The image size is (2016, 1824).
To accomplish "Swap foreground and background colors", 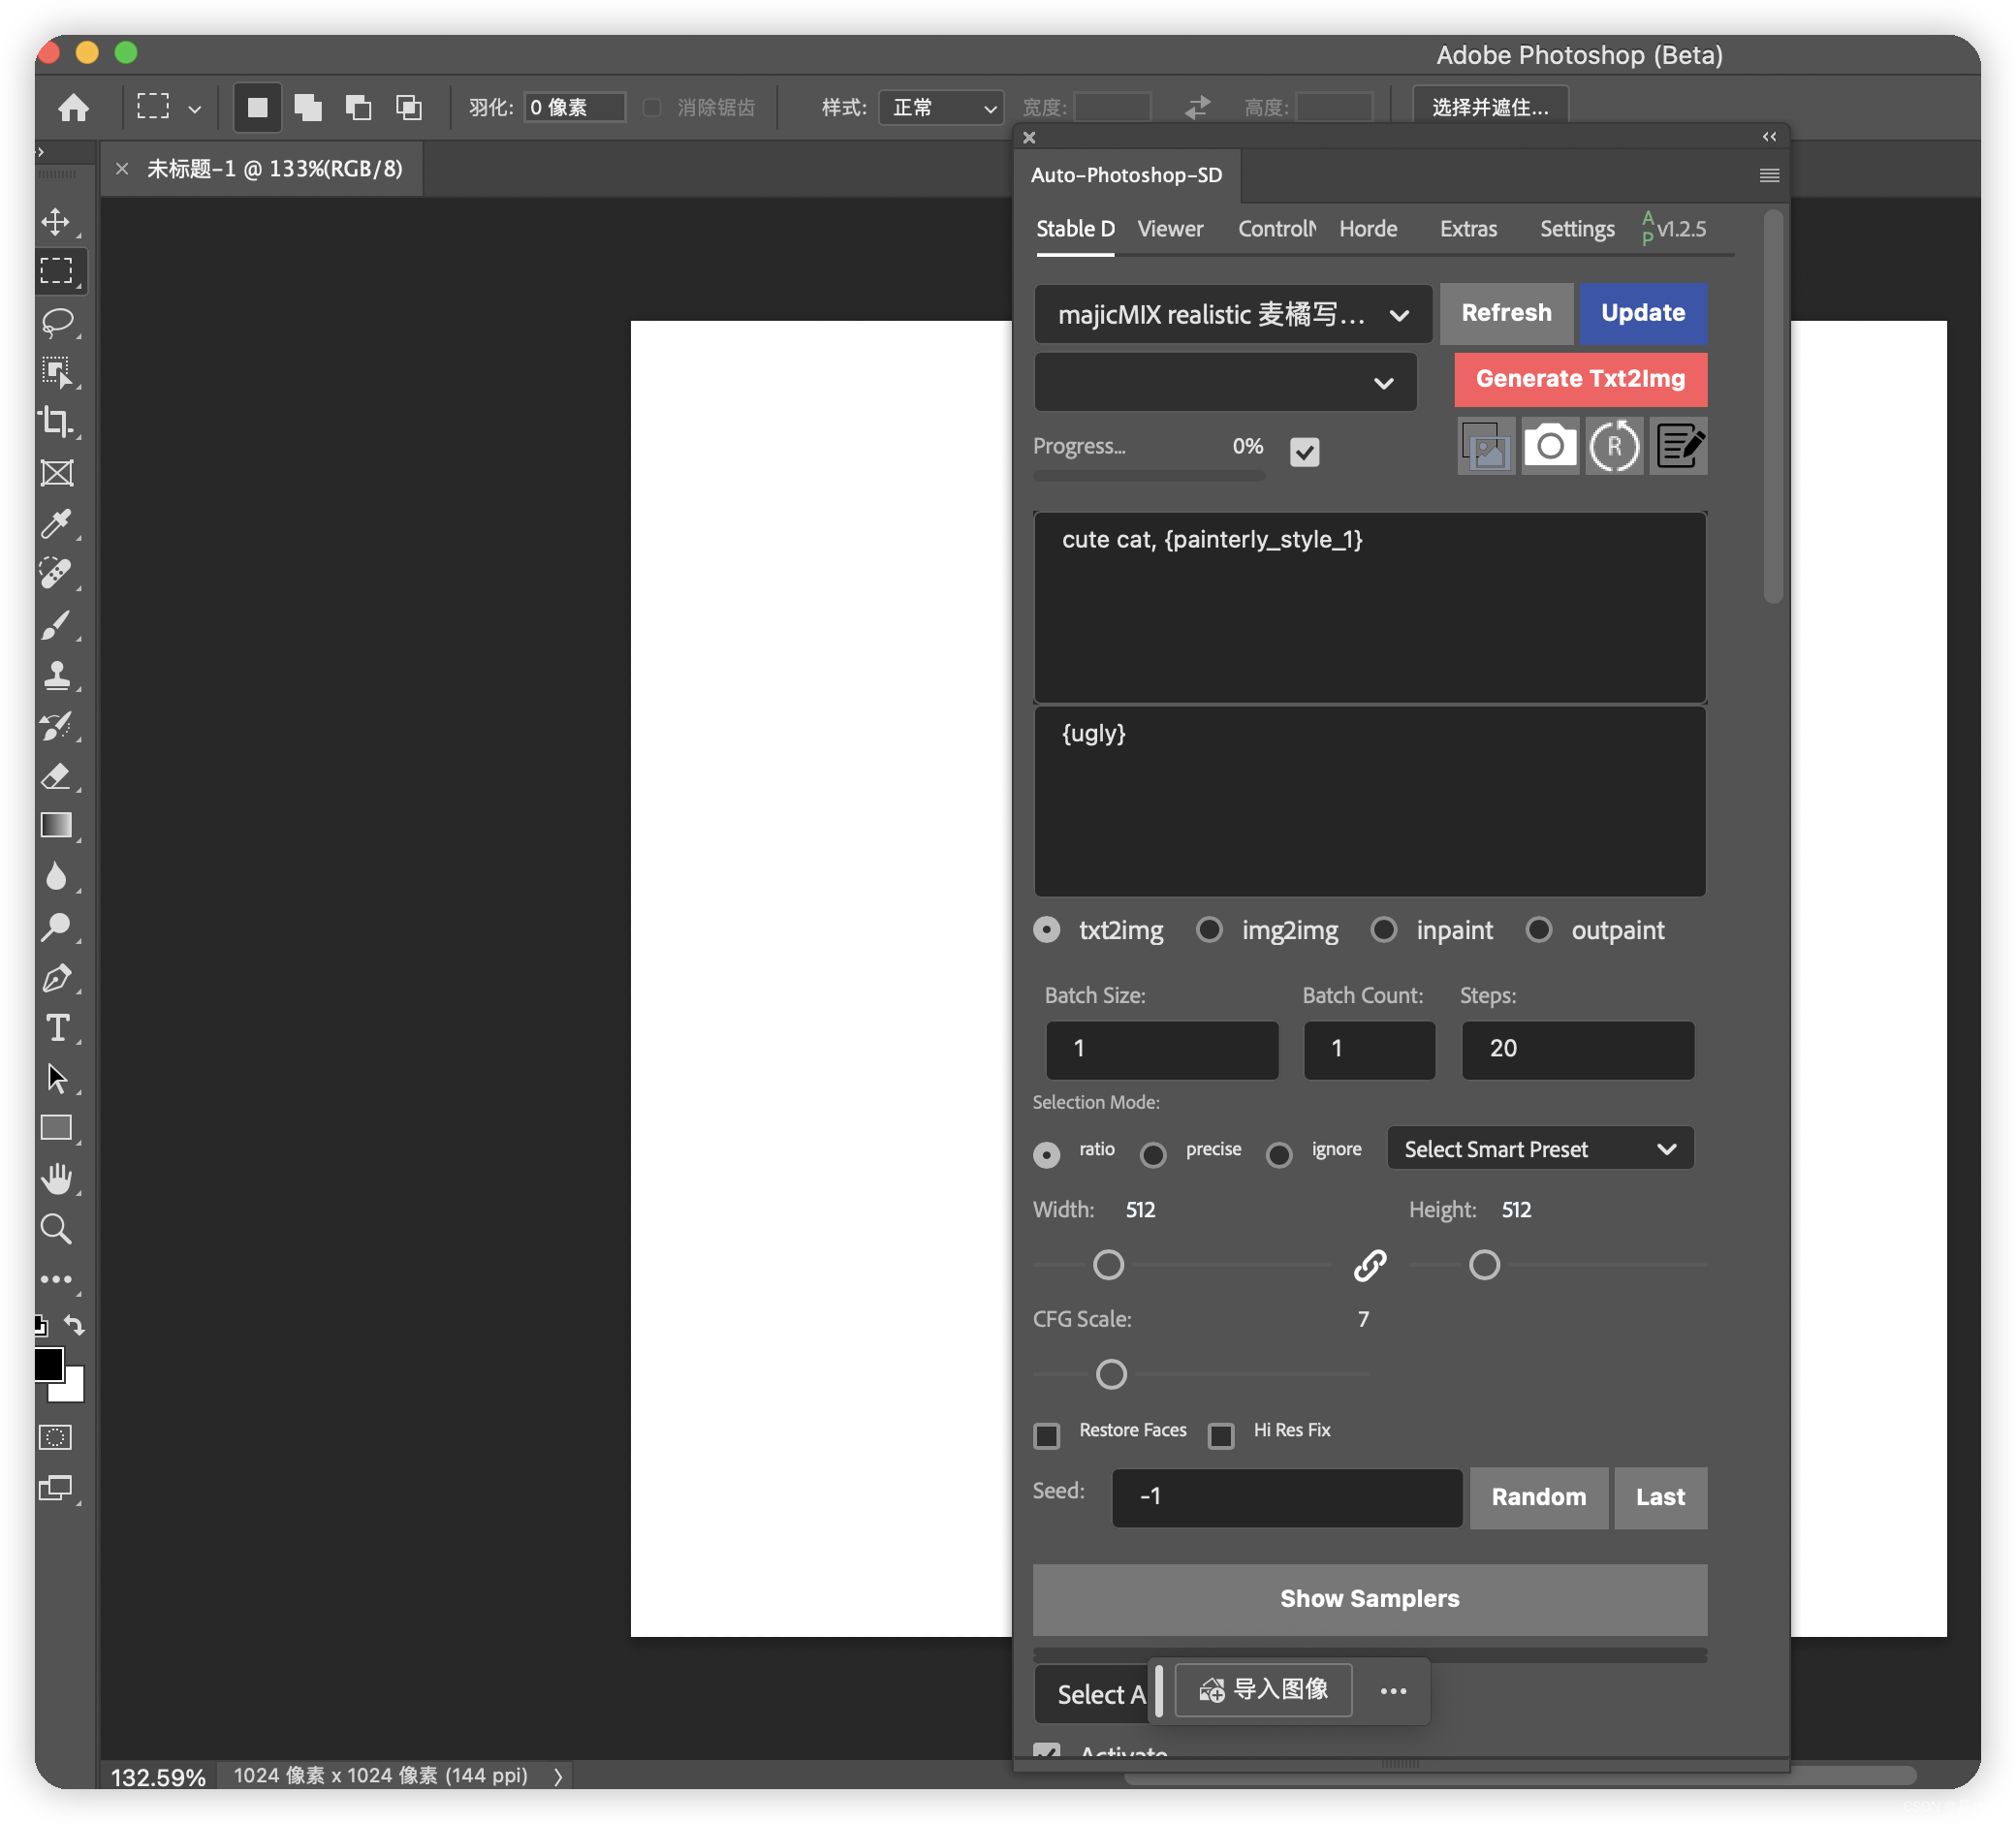I will click(x=74, y=1325).
